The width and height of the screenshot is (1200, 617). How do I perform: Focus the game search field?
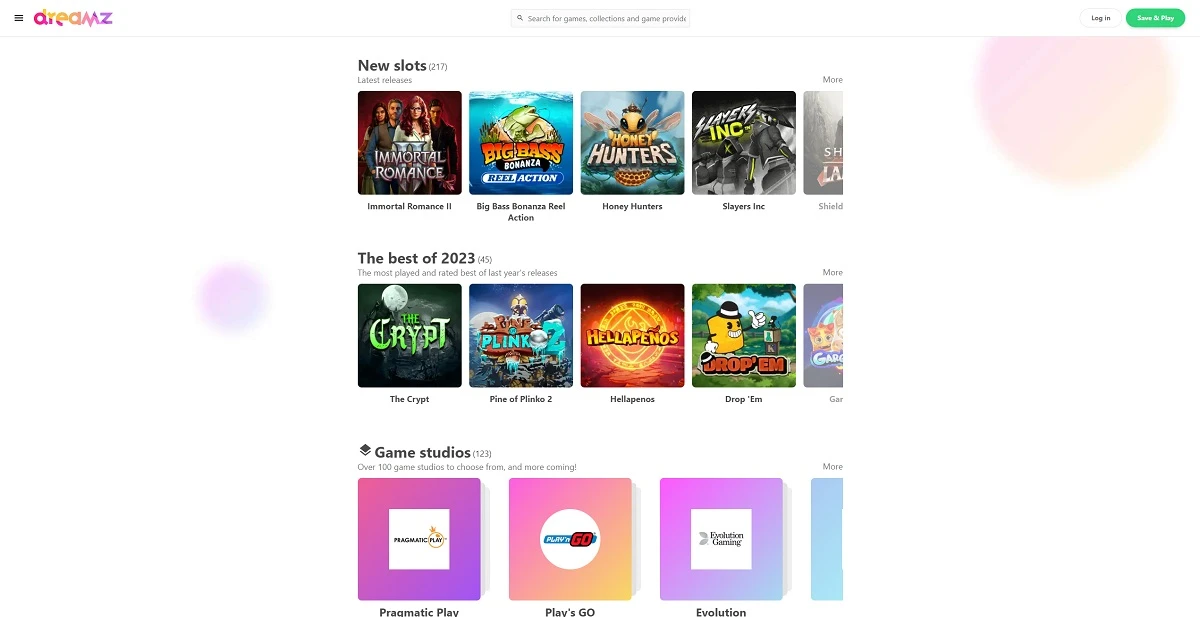click(x=600, y=18)
